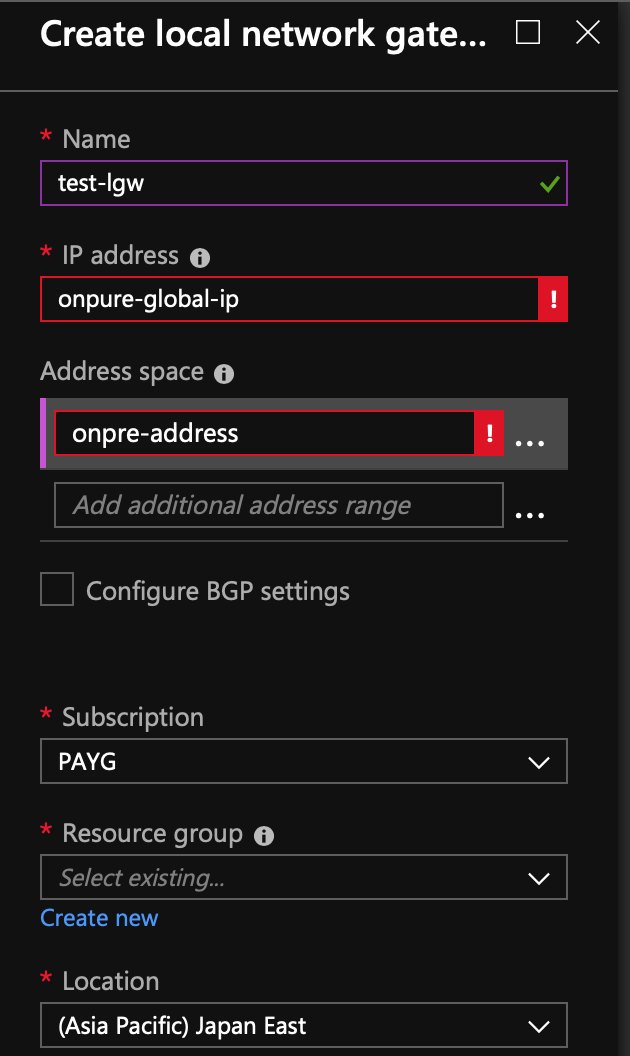View the Address space info tooltip
The width and height of the screenshot is (630, 1056).
click(225, 372)
